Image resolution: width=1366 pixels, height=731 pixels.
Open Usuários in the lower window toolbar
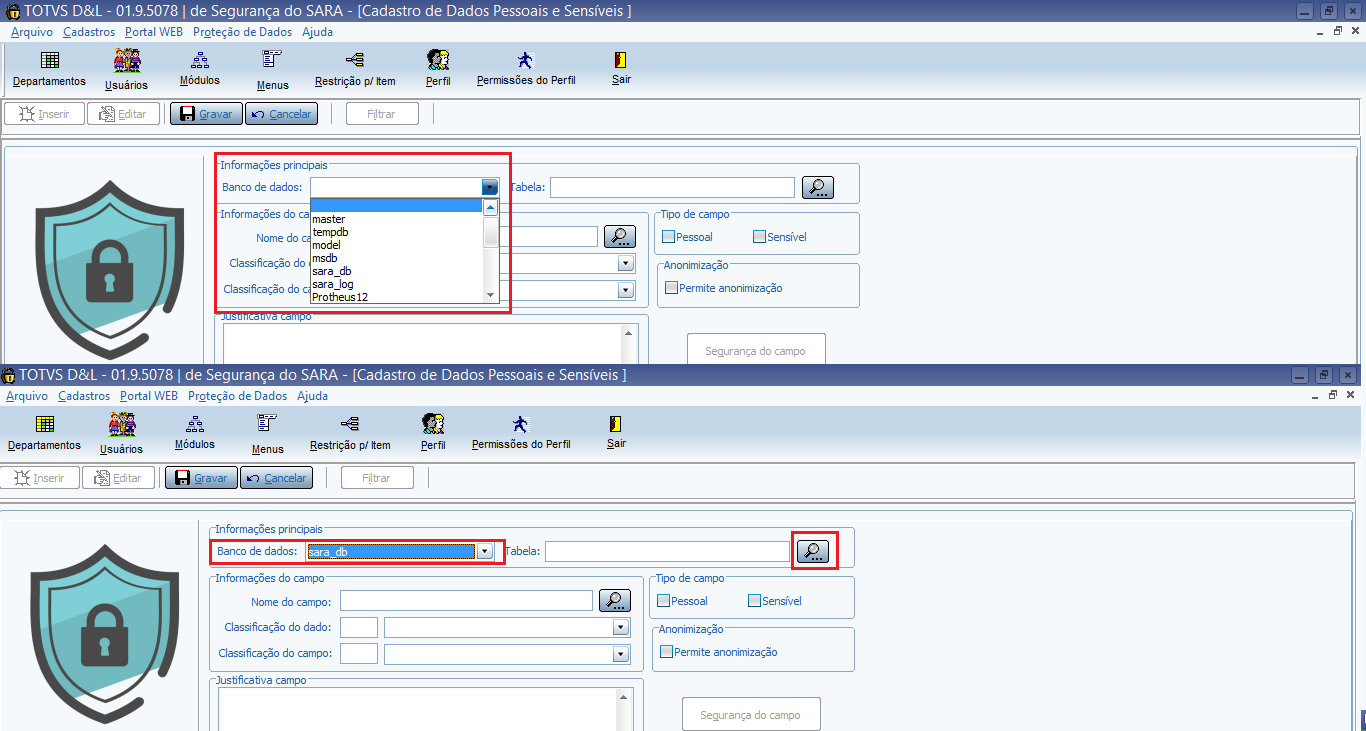121,435
